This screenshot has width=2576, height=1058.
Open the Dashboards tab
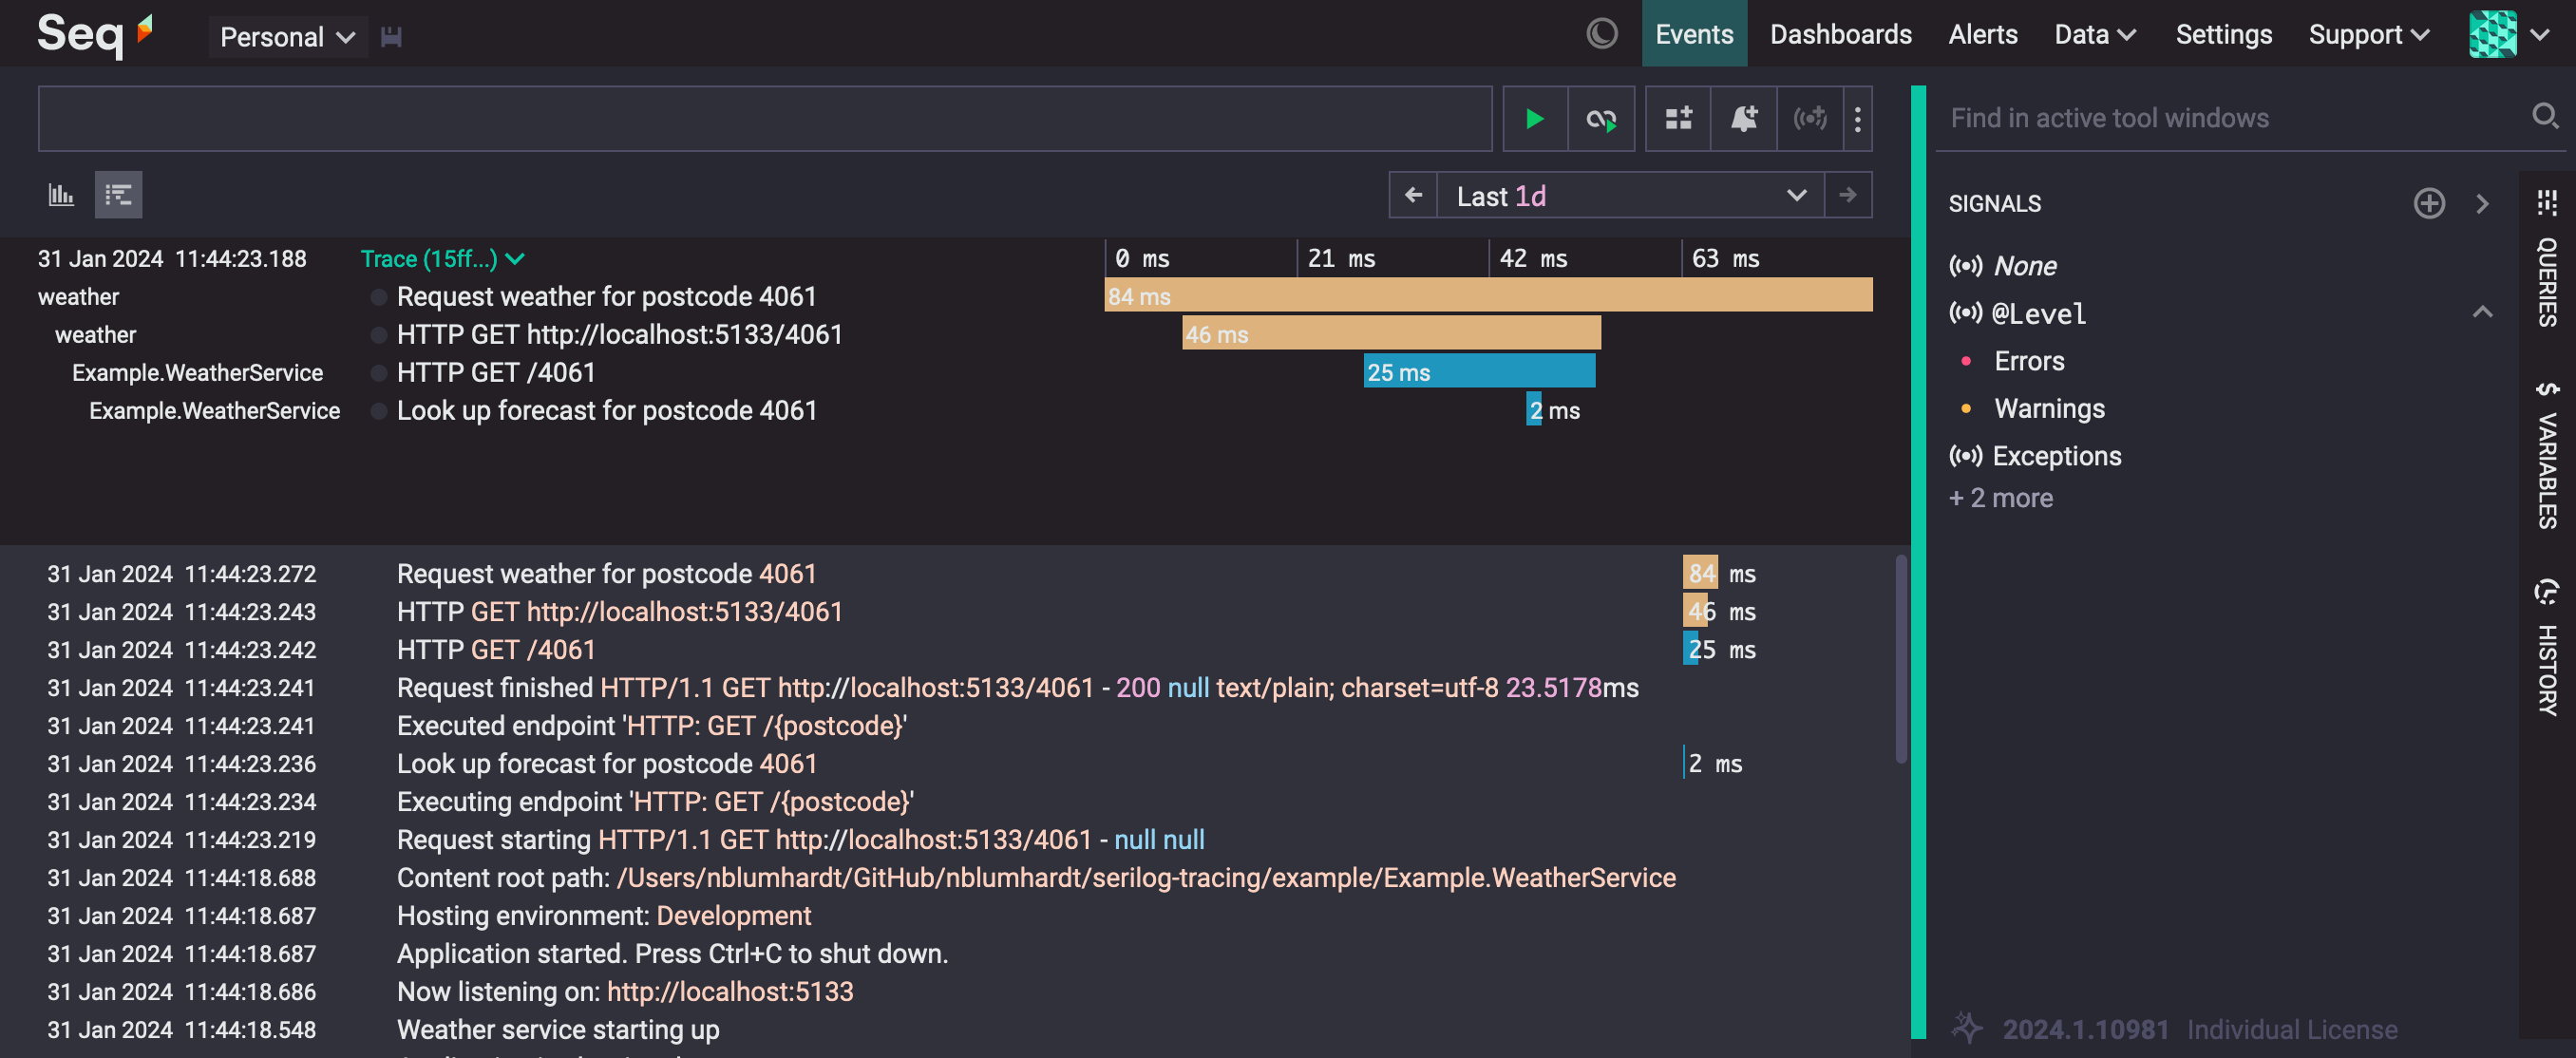pyautogui.click(x=1840, y=34)
